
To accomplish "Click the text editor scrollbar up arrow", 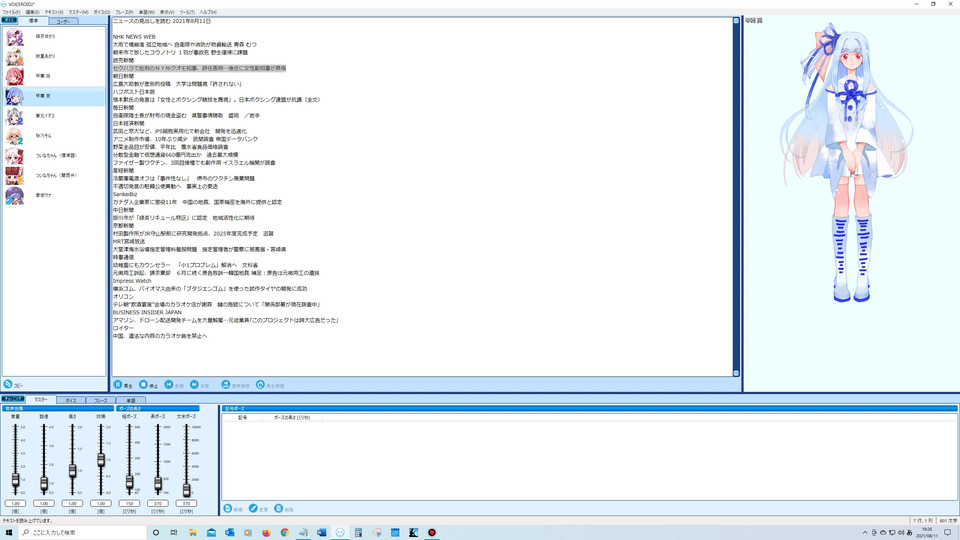I will 736,21.
